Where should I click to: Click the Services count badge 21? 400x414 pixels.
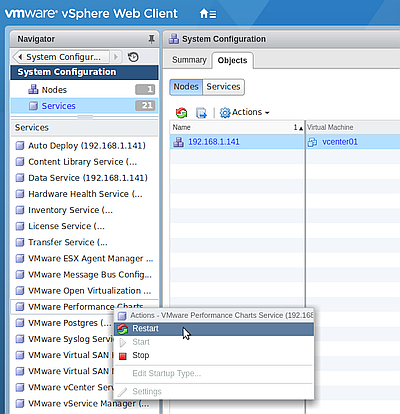(x=145, y=106)
